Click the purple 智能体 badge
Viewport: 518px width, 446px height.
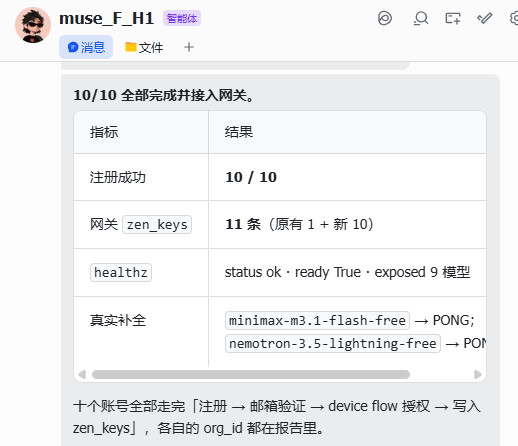pyautogui.click(x=182, y=18)
